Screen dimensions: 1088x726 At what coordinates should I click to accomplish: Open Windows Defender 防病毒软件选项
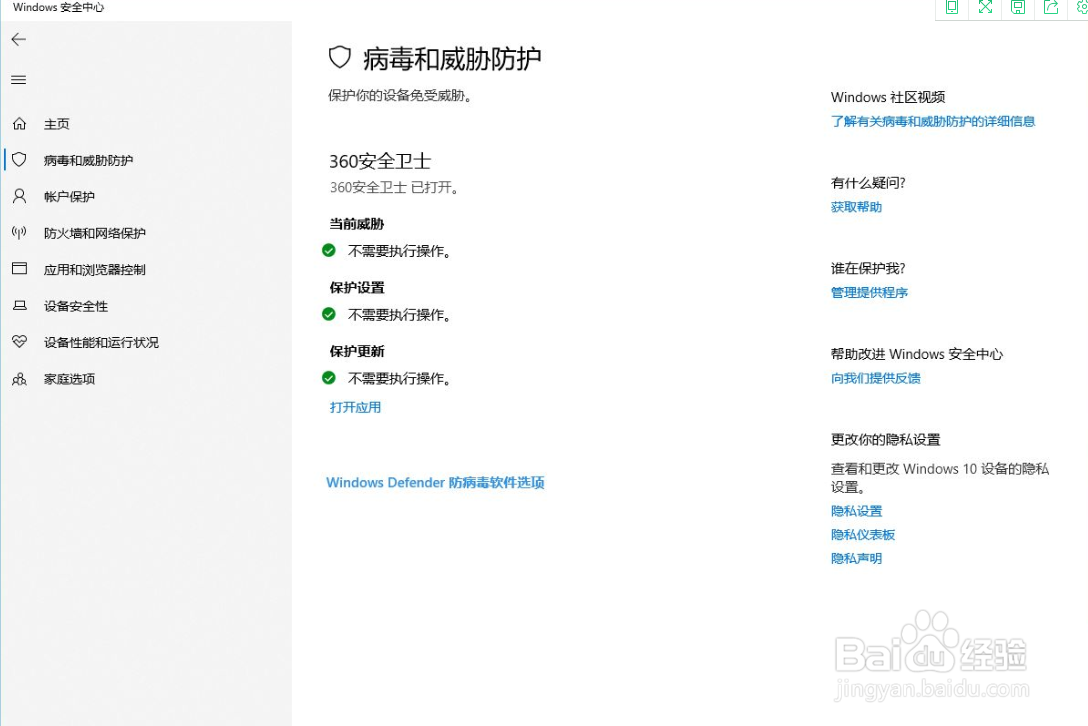[435, 482]
